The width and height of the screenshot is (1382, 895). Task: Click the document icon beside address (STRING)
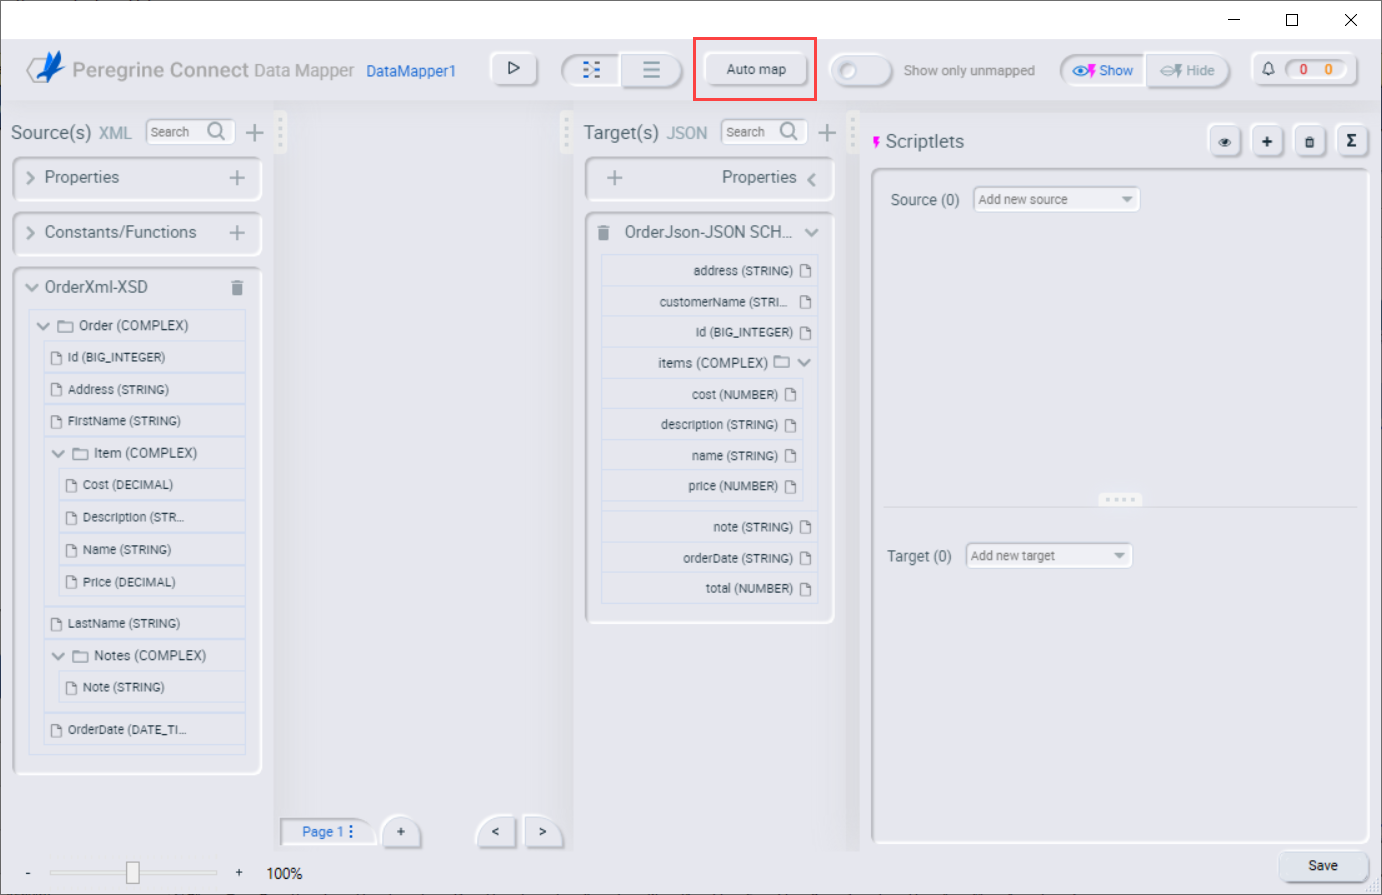pyautogui.click(x=806, y=271)
